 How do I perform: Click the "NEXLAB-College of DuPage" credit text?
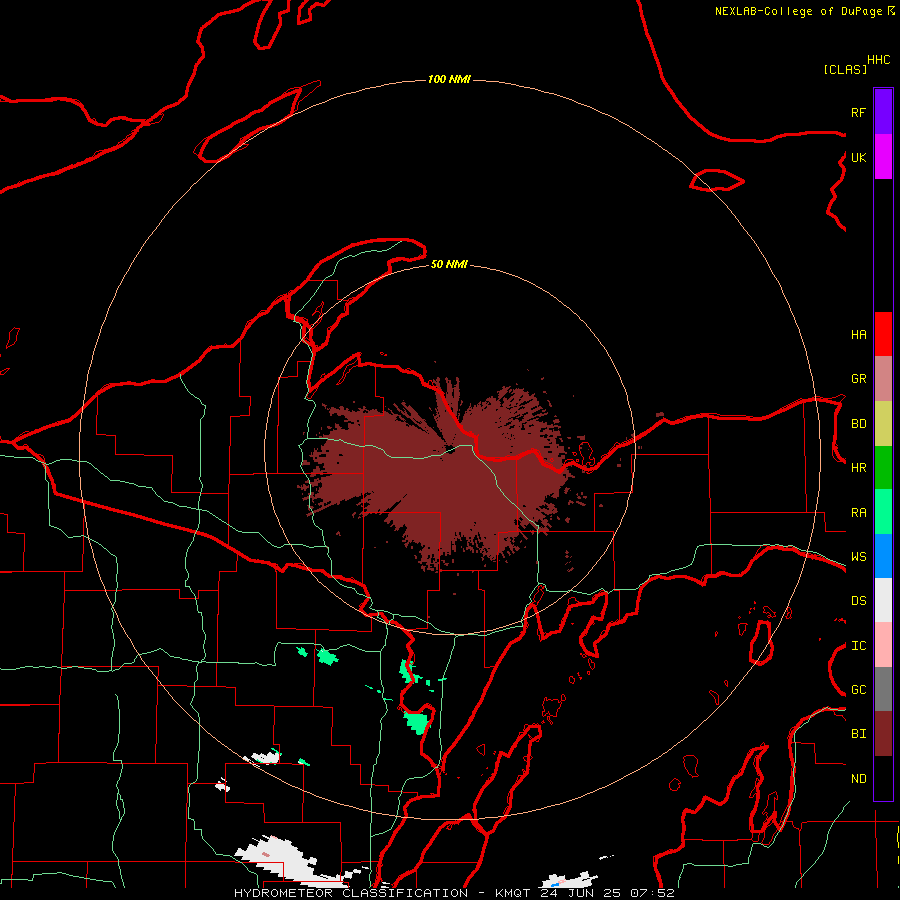tap(800, 11)
